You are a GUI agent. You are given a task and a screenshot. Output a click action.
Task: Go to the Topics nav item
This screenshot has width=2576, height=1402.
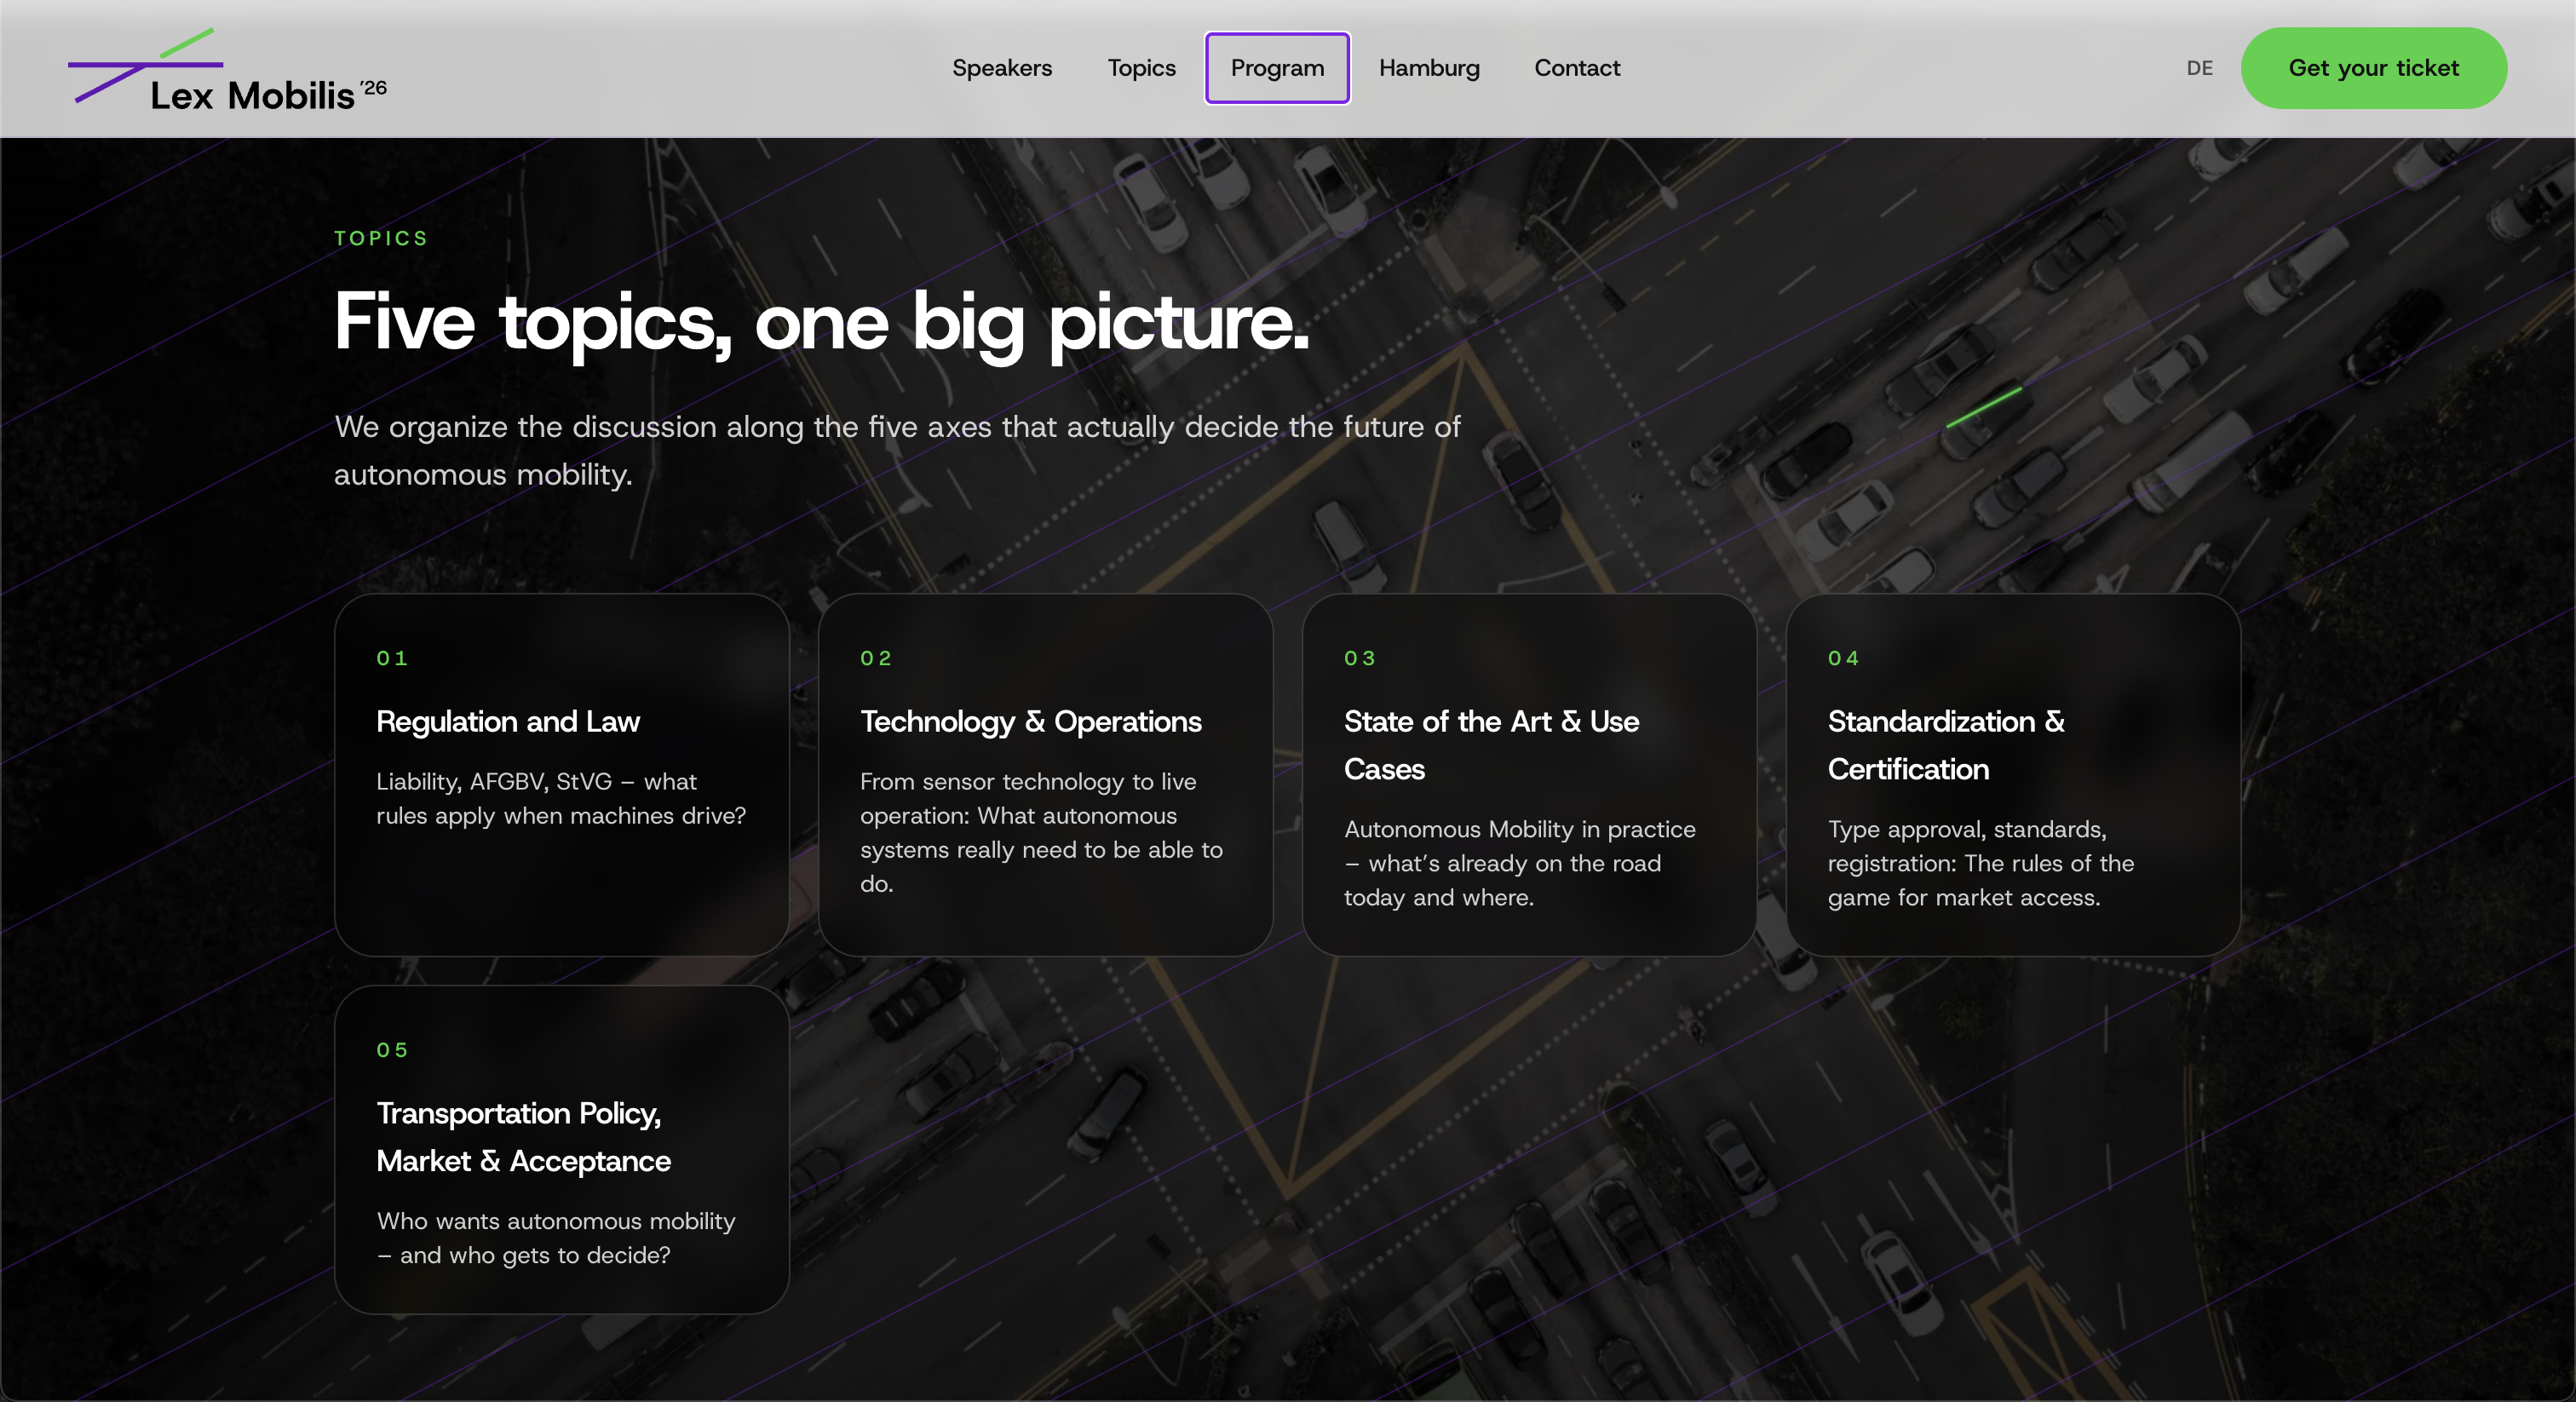(x=1141, y=68)
